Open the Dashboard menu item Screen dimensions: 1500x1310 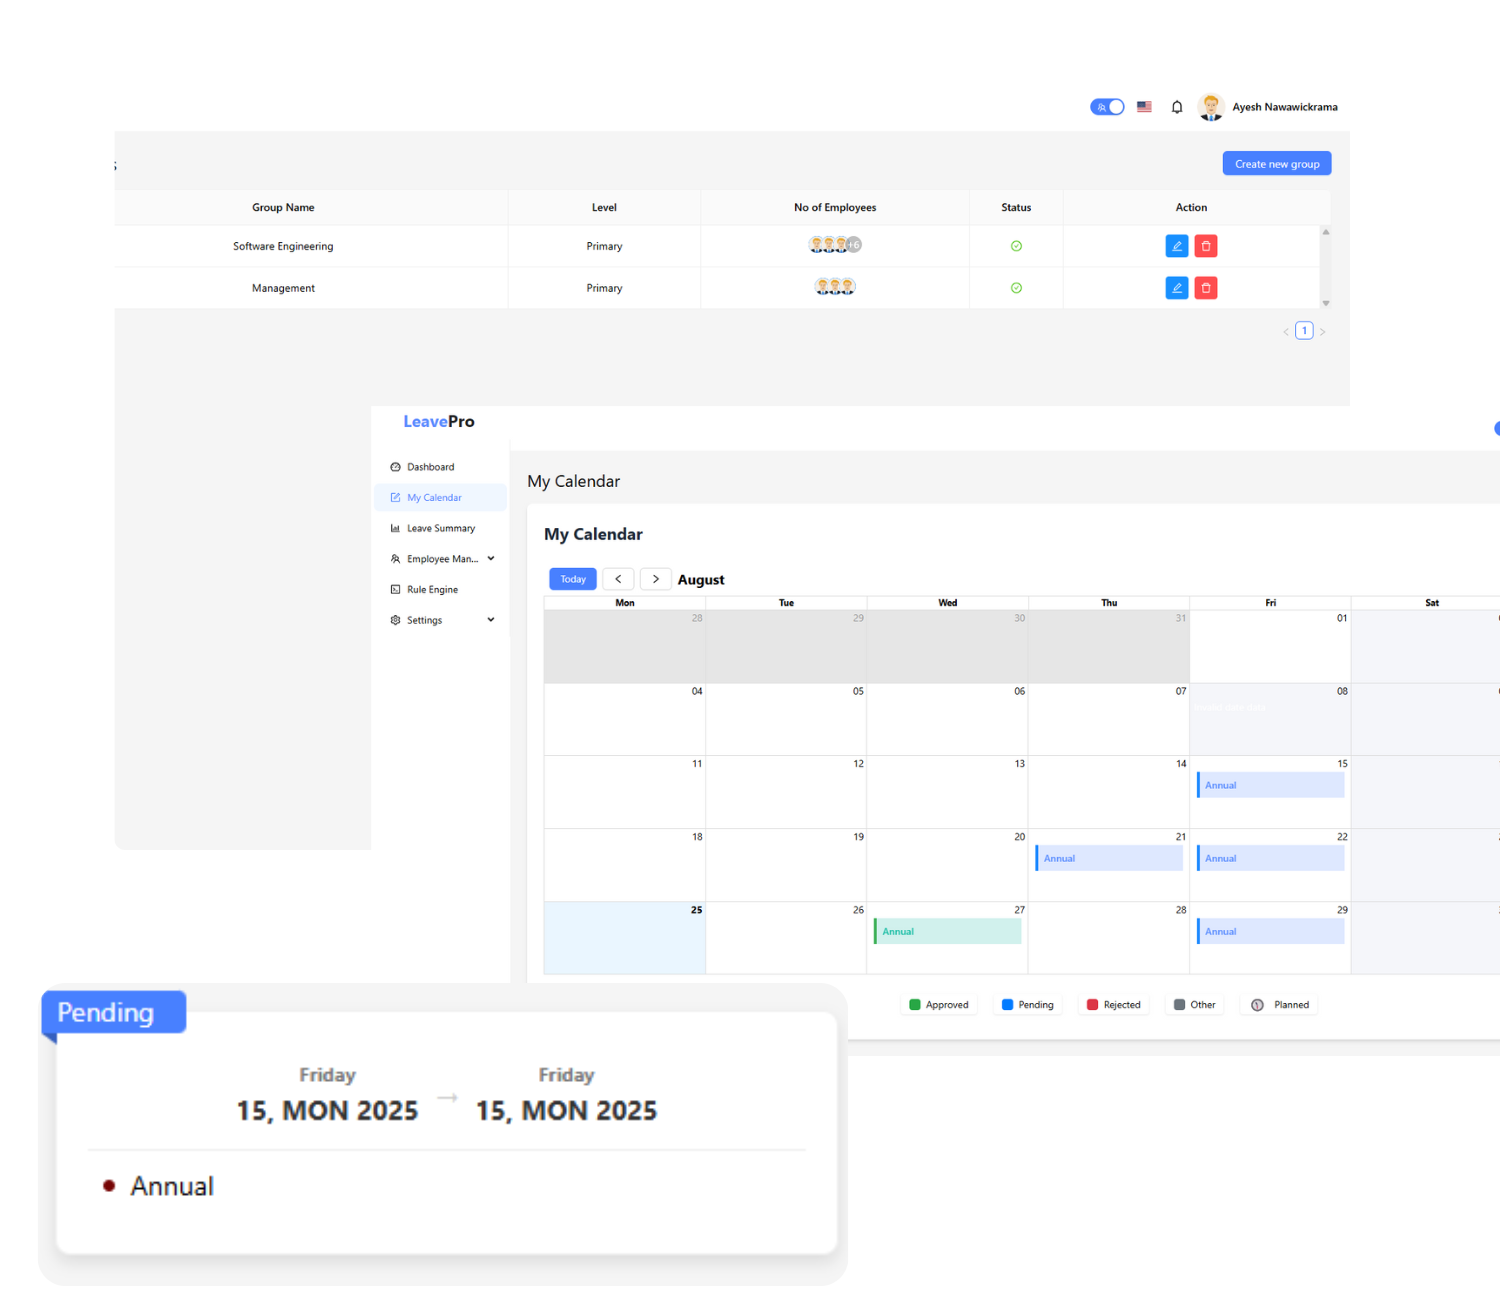coord(430,467)
